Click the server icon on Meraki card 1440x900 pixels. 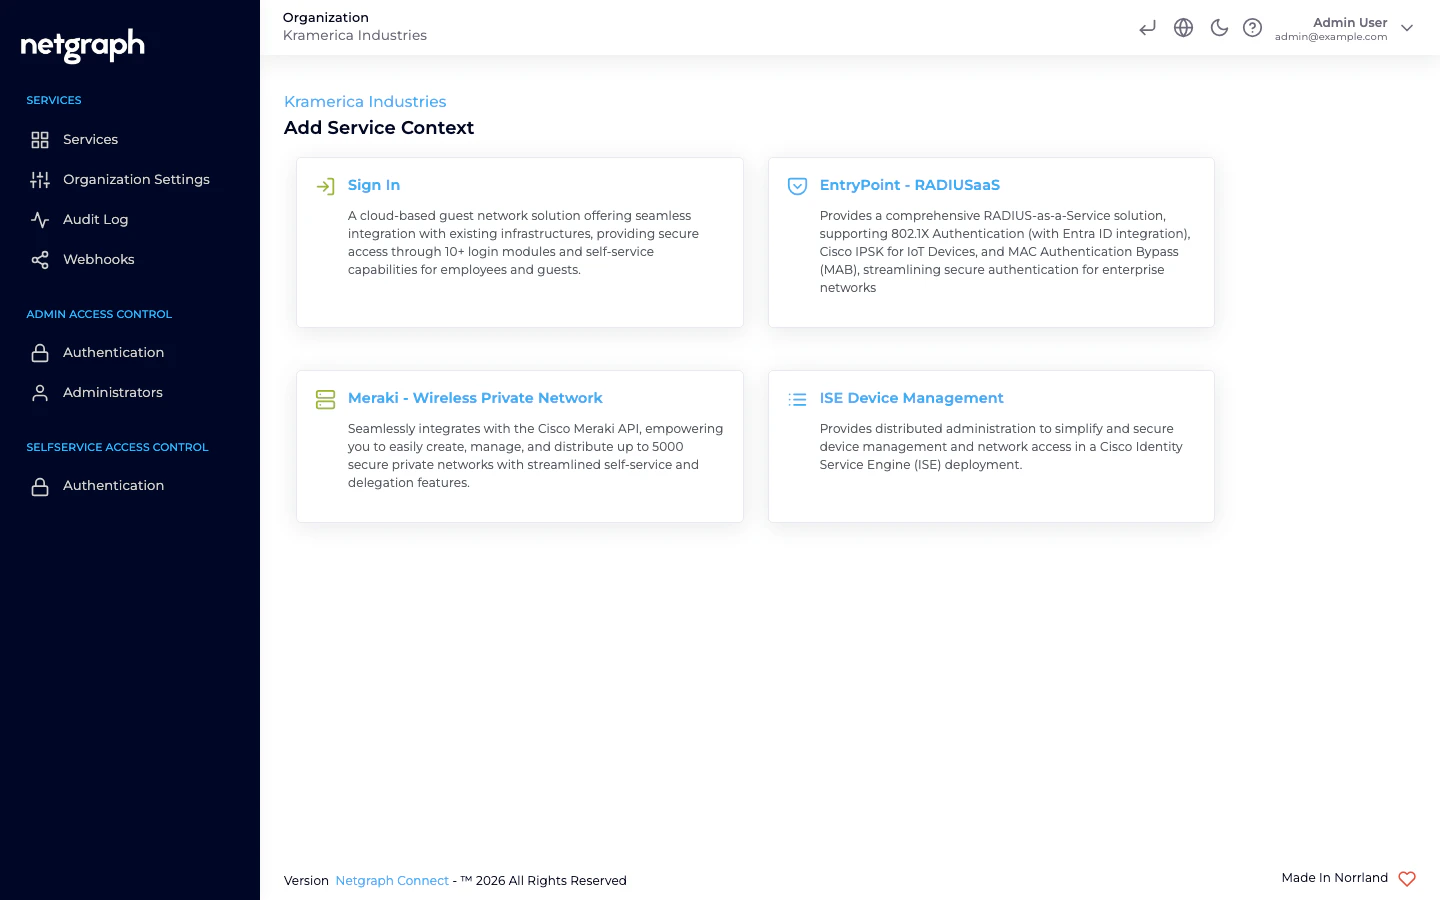point(325,399)
